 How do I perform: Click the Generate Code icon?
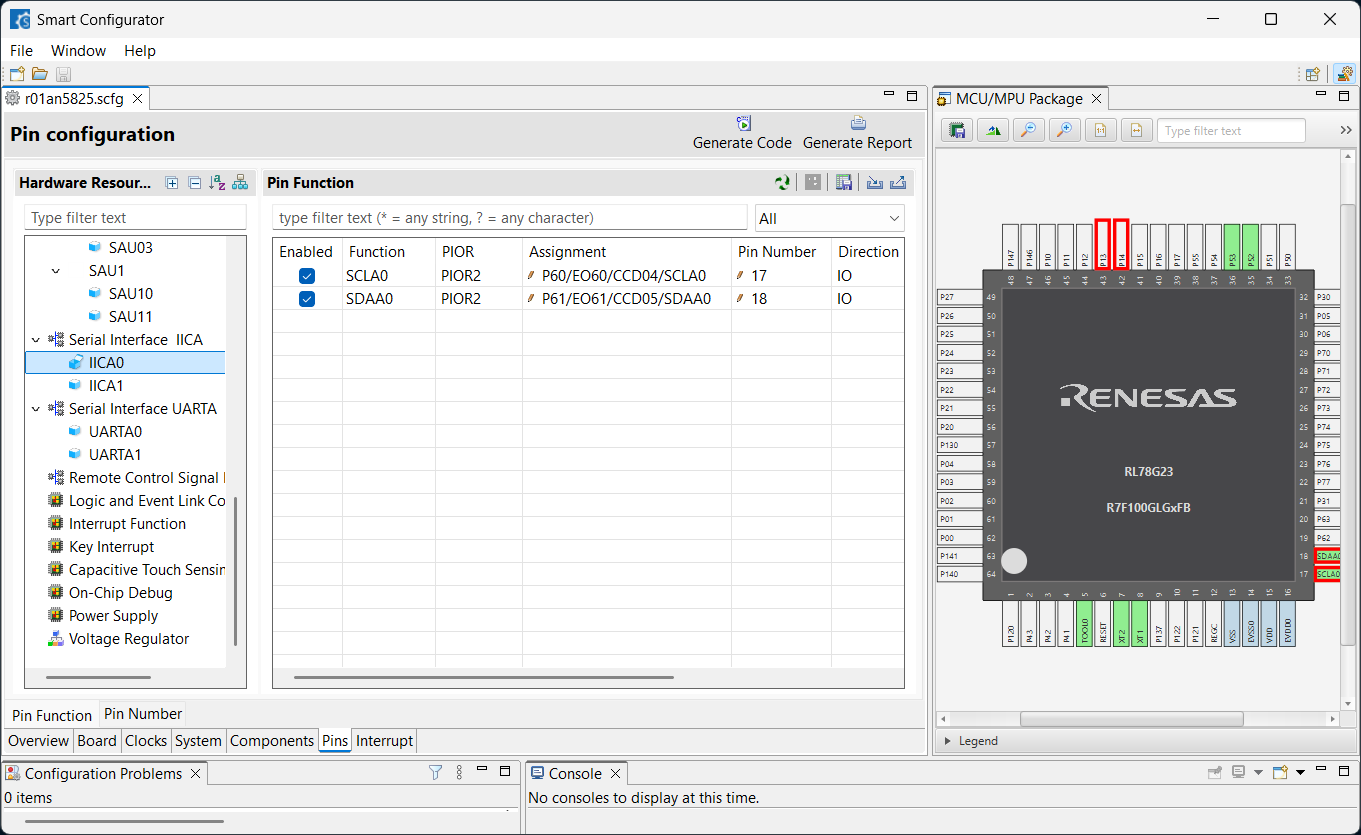click(x=743, y=124)
